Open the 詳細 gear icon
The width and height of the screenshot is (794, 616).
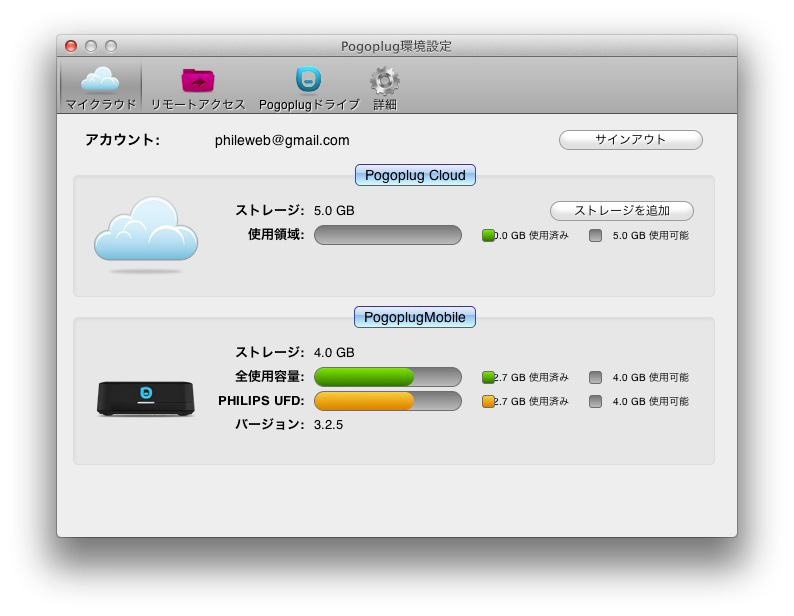click(x=385, y=80)
